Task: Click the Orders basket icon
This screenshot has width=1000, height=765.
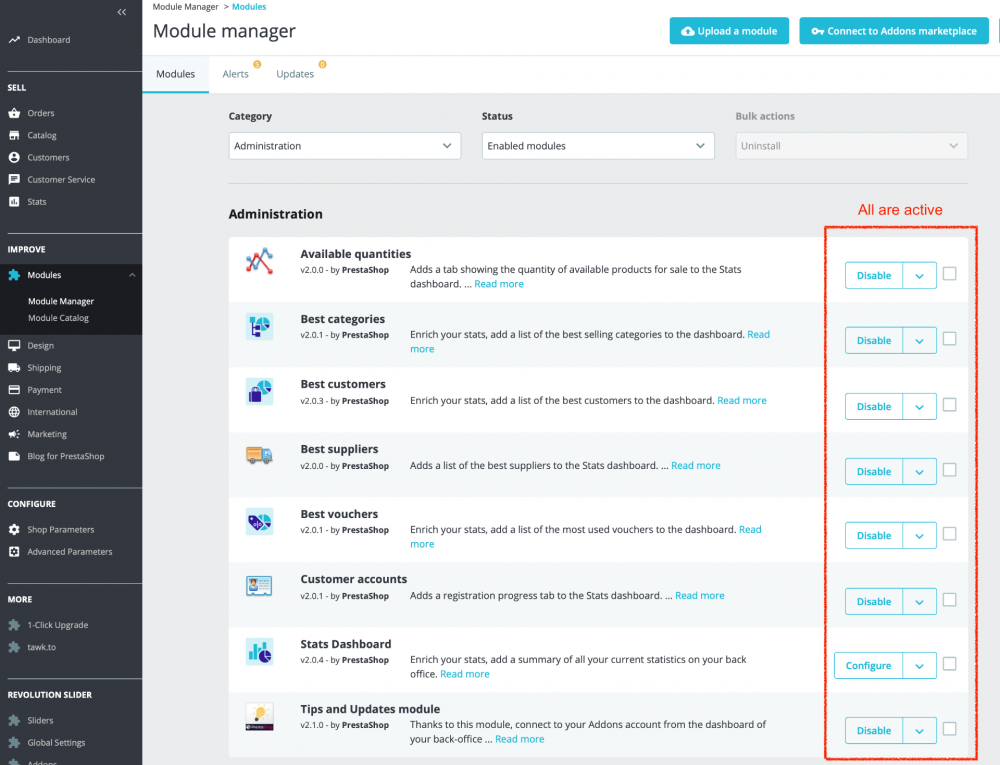Action: pyautogui.click(x=14, y=113)
